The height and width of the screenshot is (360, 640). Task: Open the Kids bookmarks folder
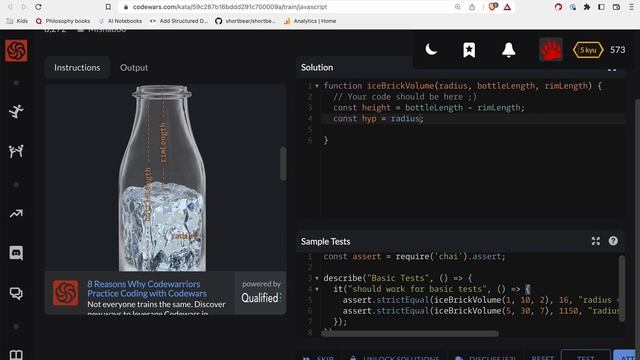(x=17, y=21)
